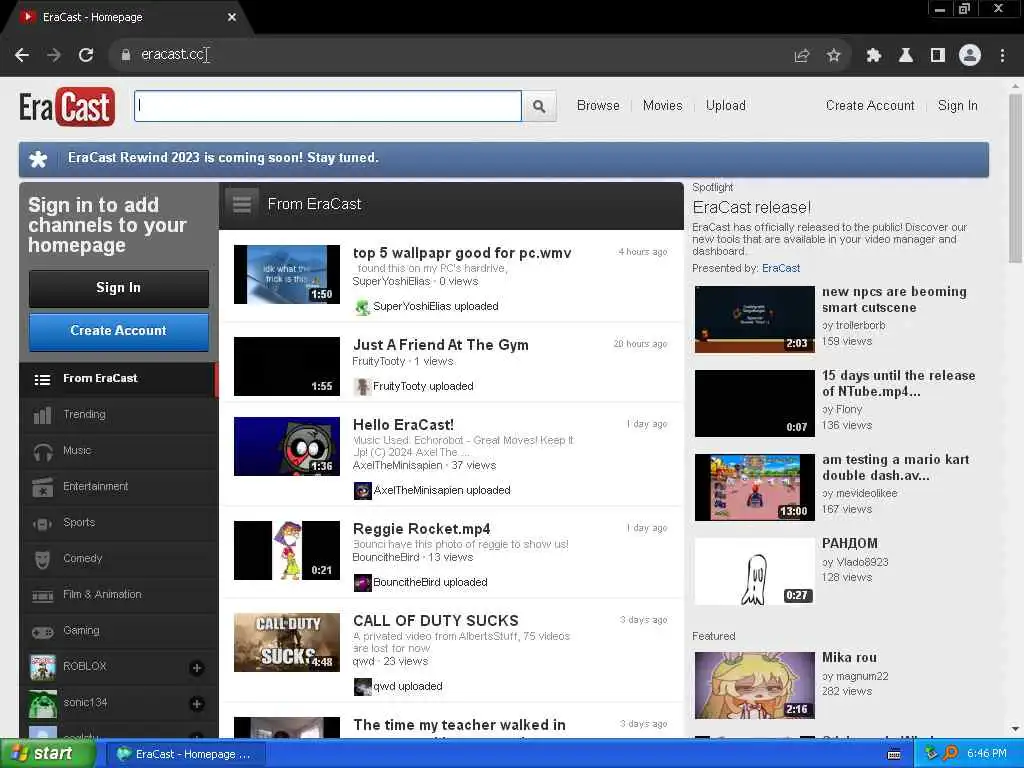Open the new npcs are beoming thumbnail

coord(754,319)
